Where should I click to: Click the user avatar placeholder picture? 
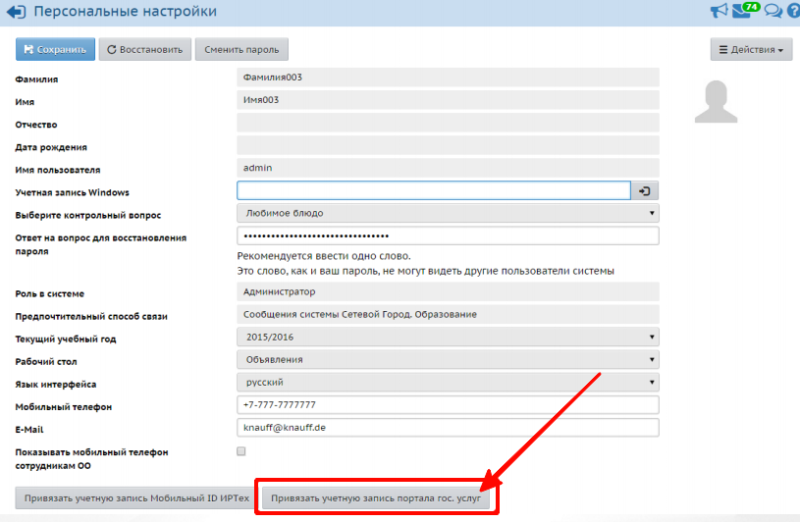[716, 102]
